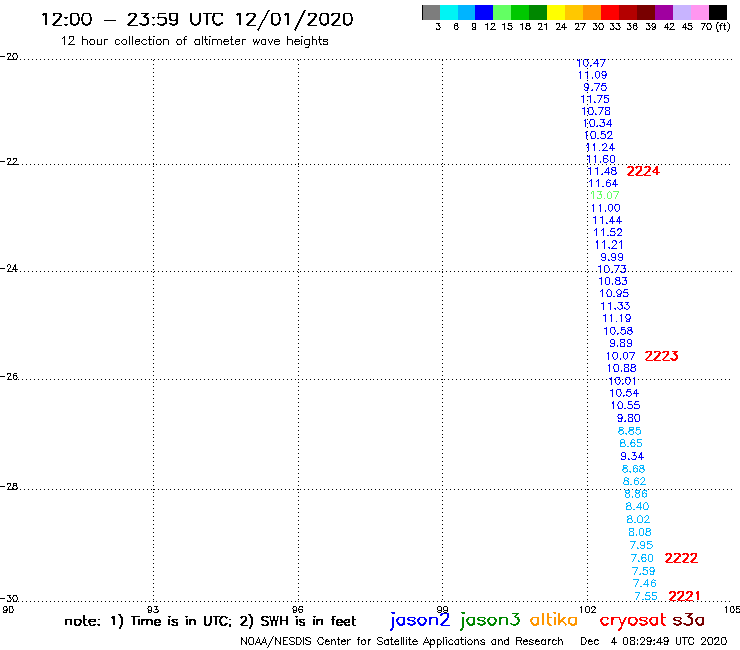Click the wave height value 11.00
Viewport: 740px width, 650px height.
tap(606, 208)
